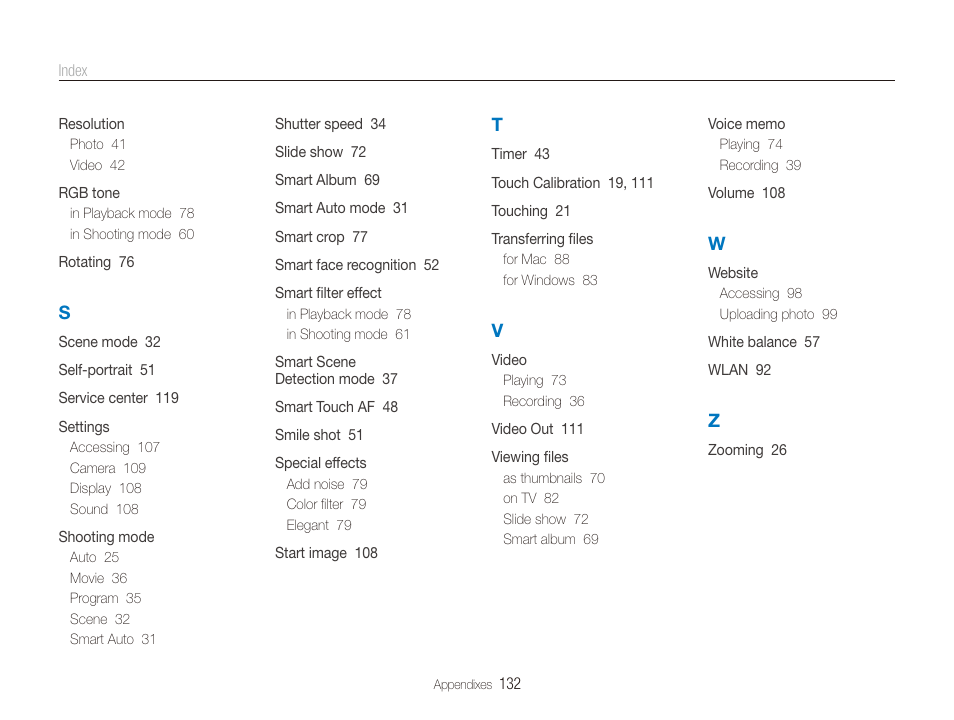The image size is (954, 720).
Task: Select Viewing files on TV 82
Action: click(531, 498)
